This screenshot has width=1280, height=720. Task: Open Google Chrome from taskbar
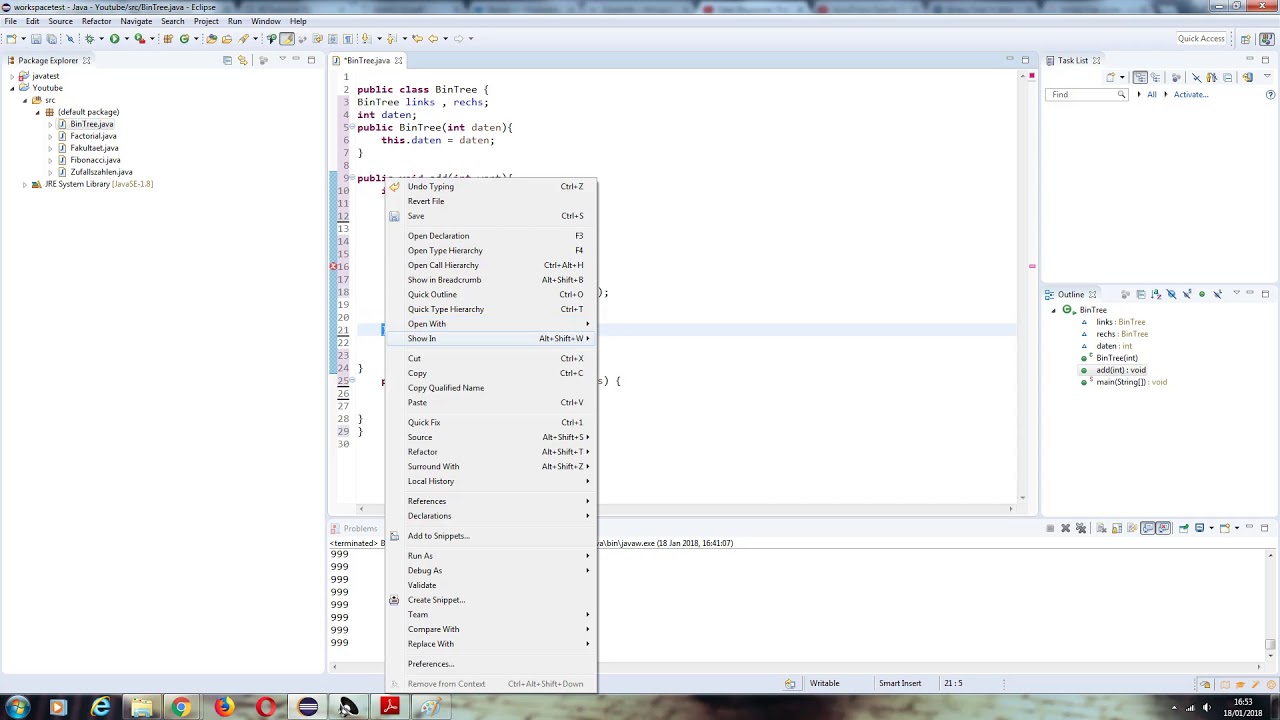[181, 708]
